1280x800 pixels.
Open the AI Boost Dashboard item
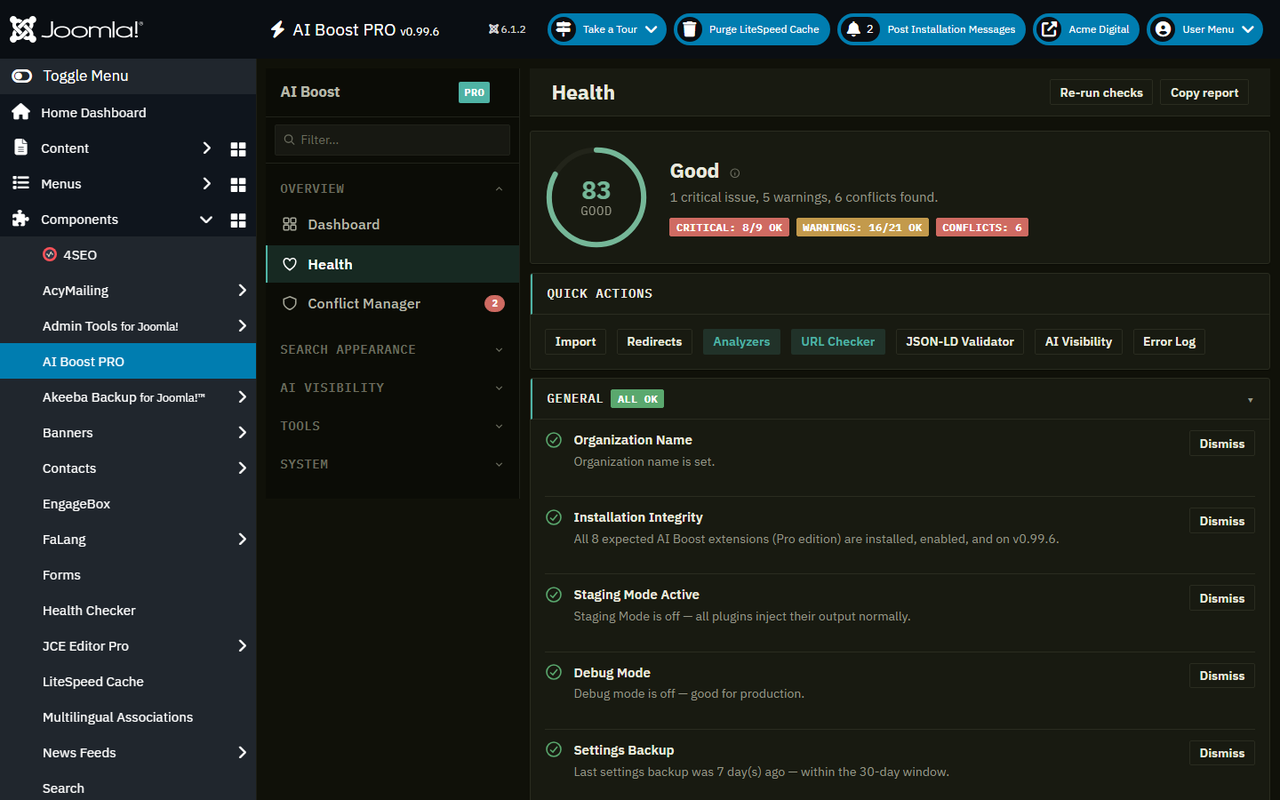click(x=392, y=225)
